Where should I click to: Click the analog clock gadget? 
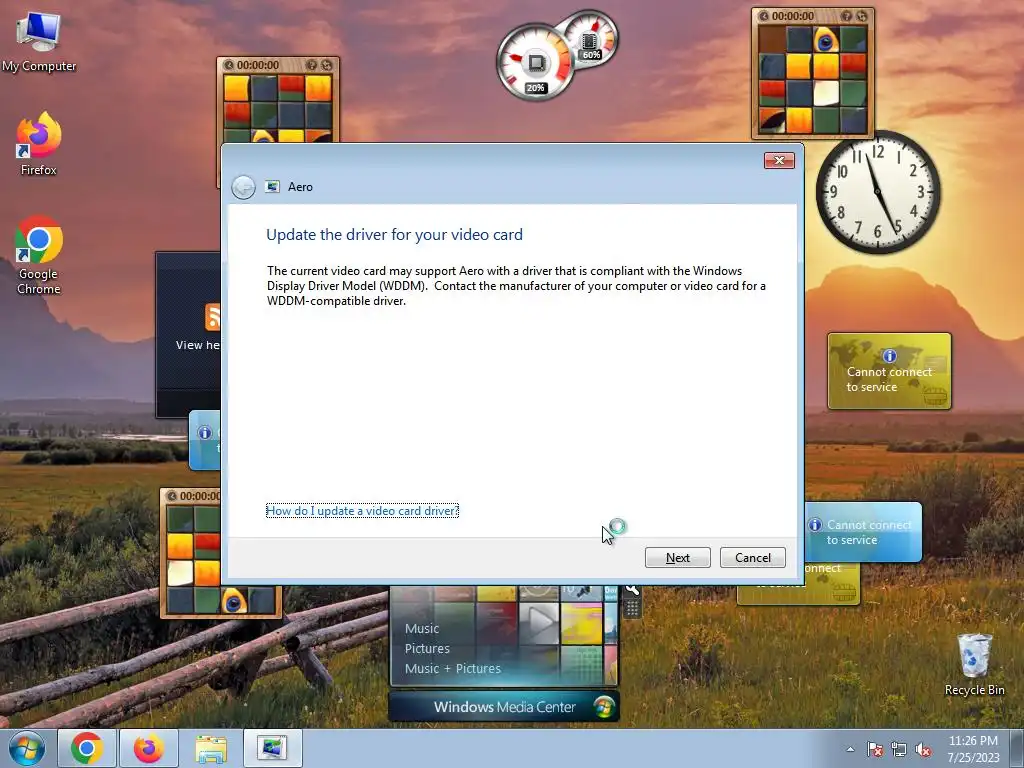(878, 191)
